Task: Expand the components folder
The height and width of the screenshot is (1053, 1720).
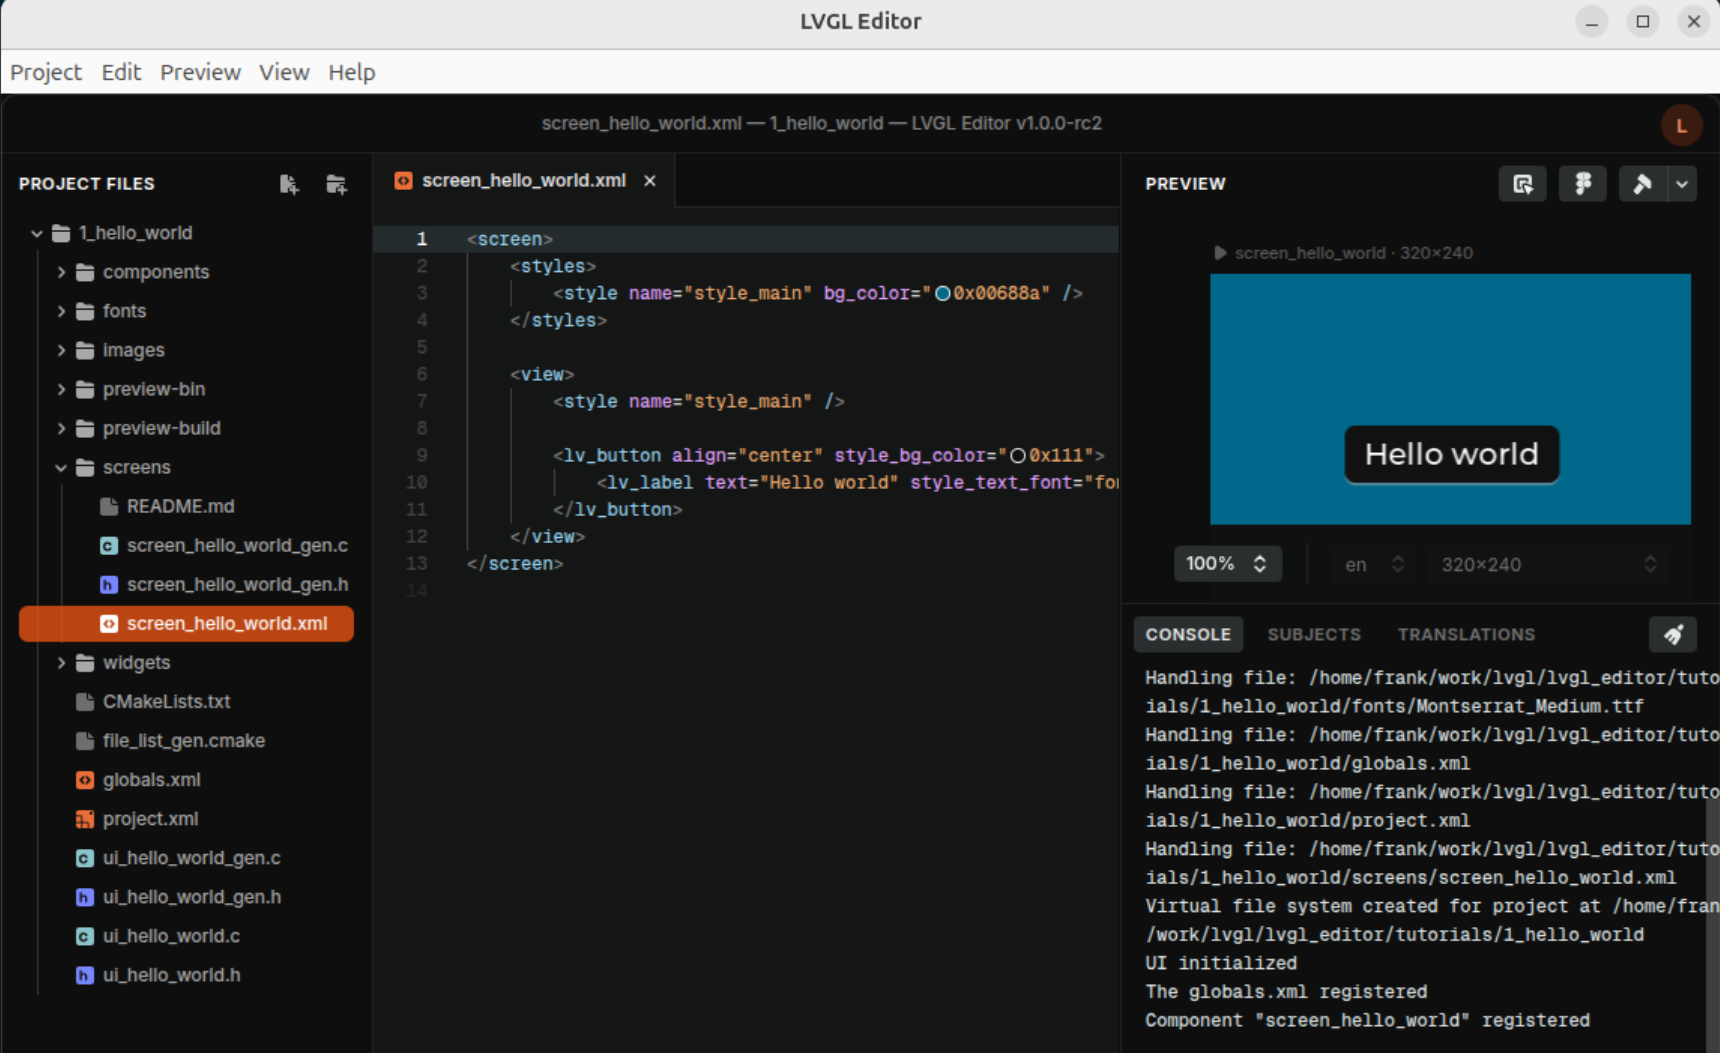Action: (62, 272)
